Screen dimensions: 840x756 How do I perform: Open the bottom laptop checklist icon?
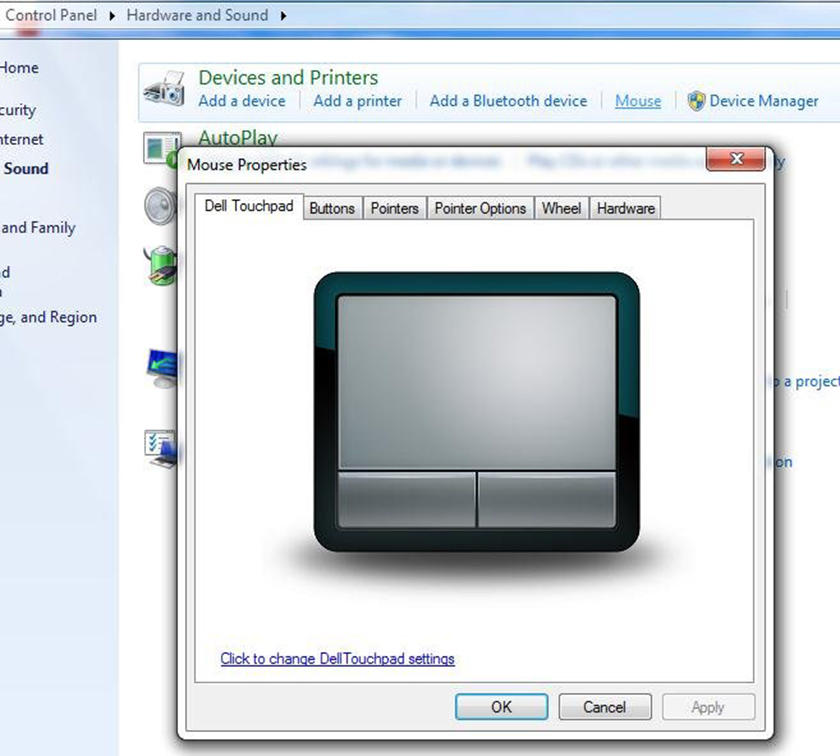tap(160, 448)
